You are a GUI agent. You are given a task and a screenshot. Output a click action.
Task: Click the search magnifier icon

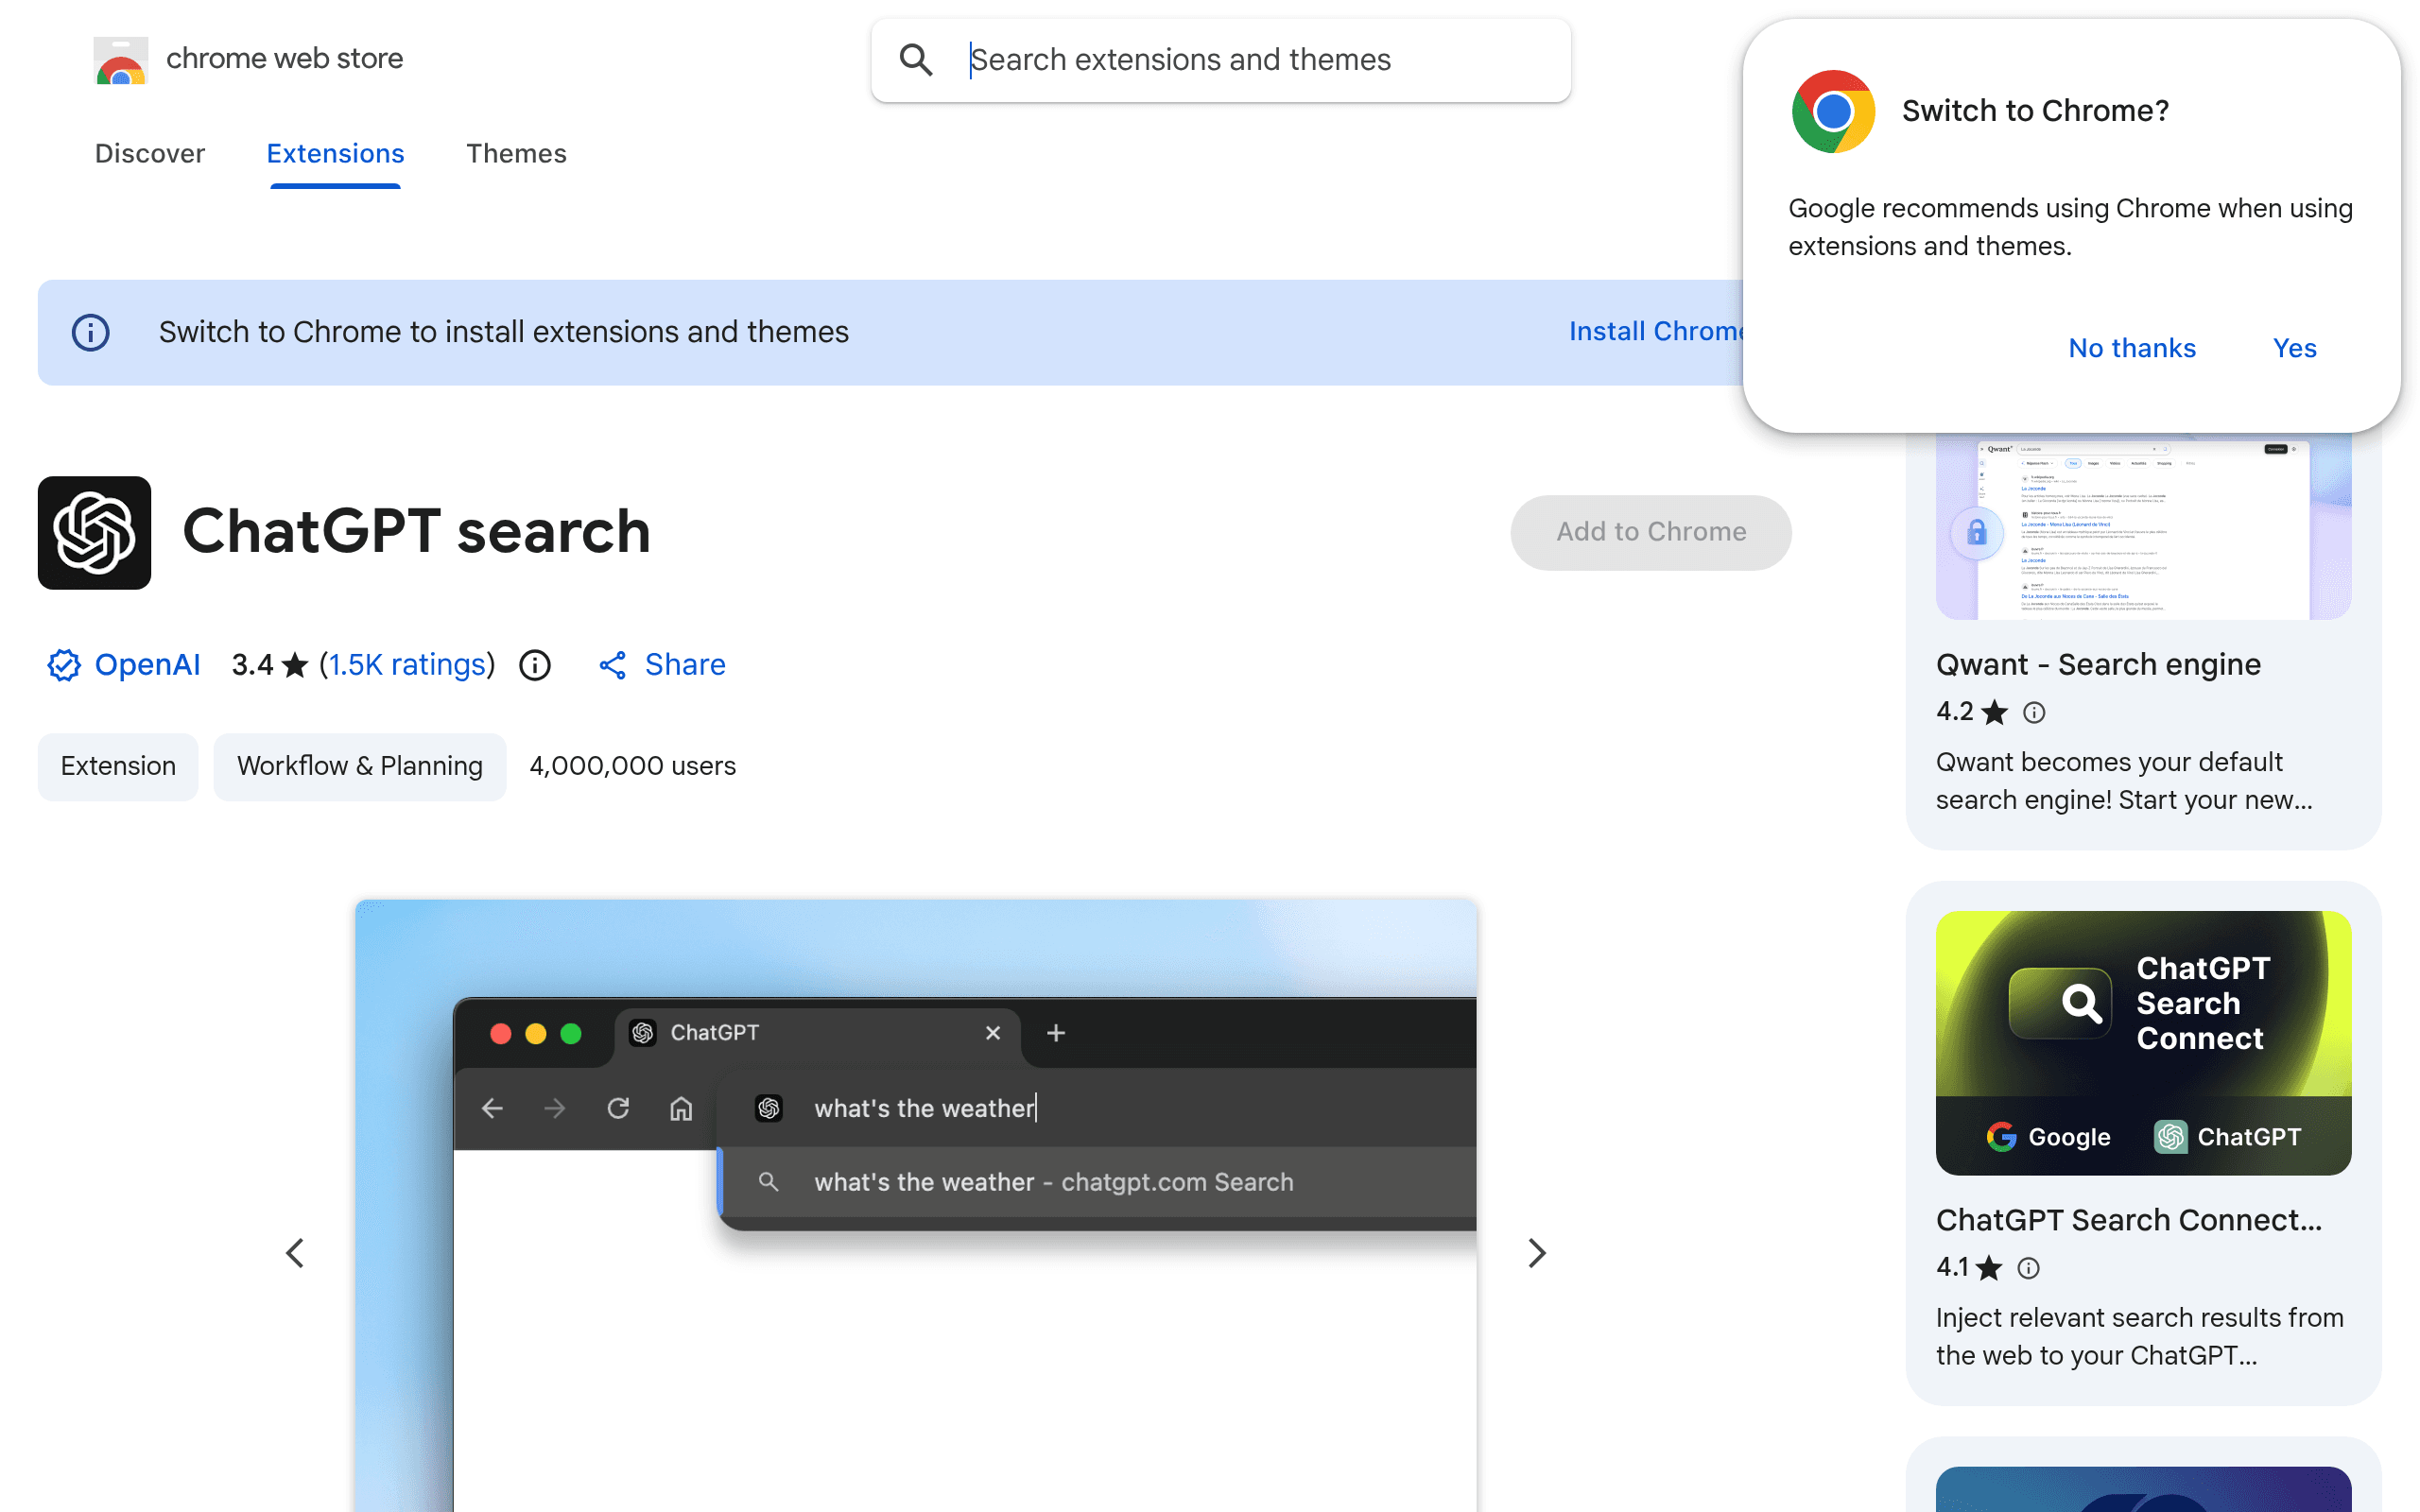click(x=915, y=60)
